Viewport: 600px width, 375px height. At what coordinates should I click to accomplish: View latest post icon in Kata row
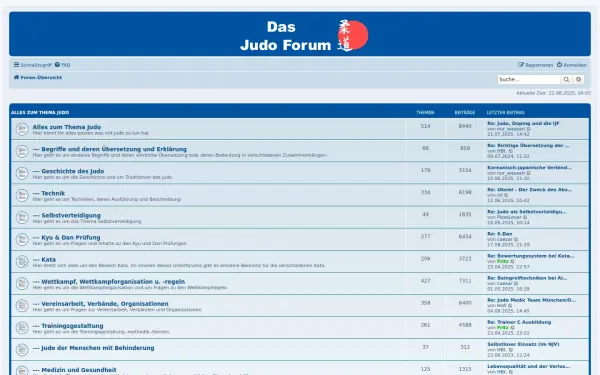click(x=513, y=261)
